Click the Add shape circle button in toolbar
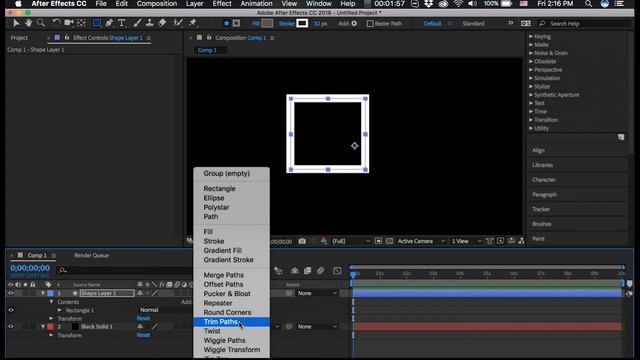 pyautogui.click(x=354, y=24)
